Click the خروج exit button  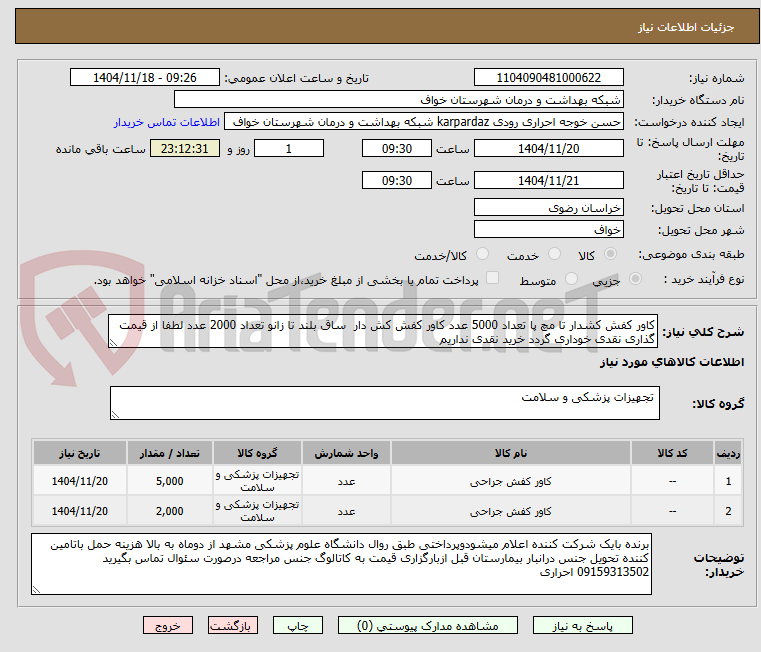(x=167, y=625)
